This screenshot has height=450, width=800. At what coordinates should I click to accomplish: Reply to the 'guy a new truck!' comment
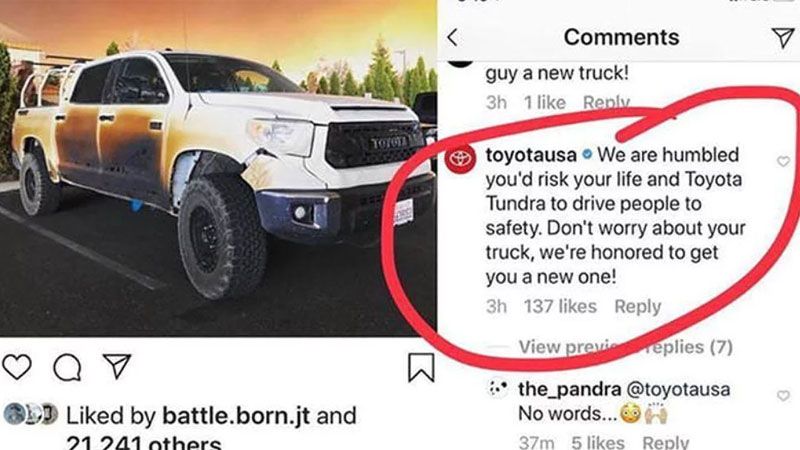click(606, 103)
